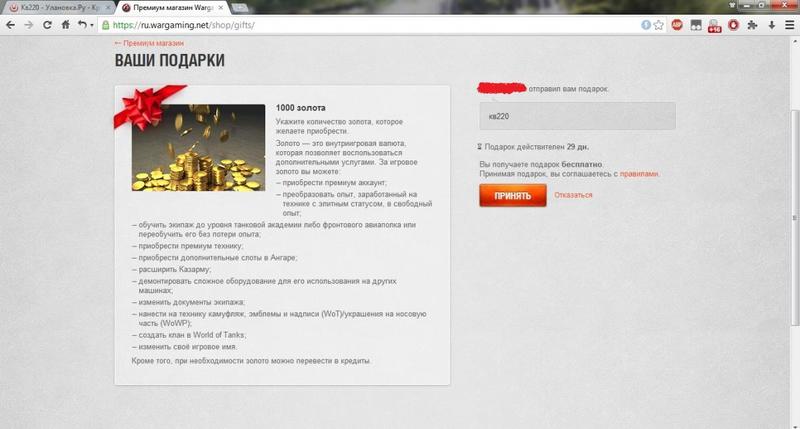Switch to the Кв220 Улановка.Ру tab

click(x=57, y=8)
